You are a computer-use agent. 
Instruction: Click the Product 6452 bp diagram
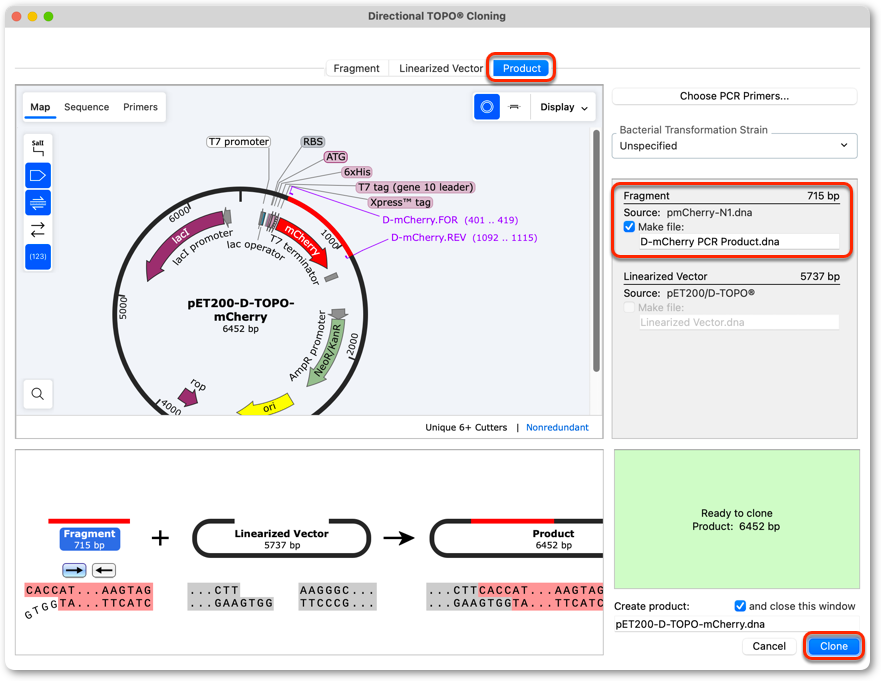[x=517, y=538]
